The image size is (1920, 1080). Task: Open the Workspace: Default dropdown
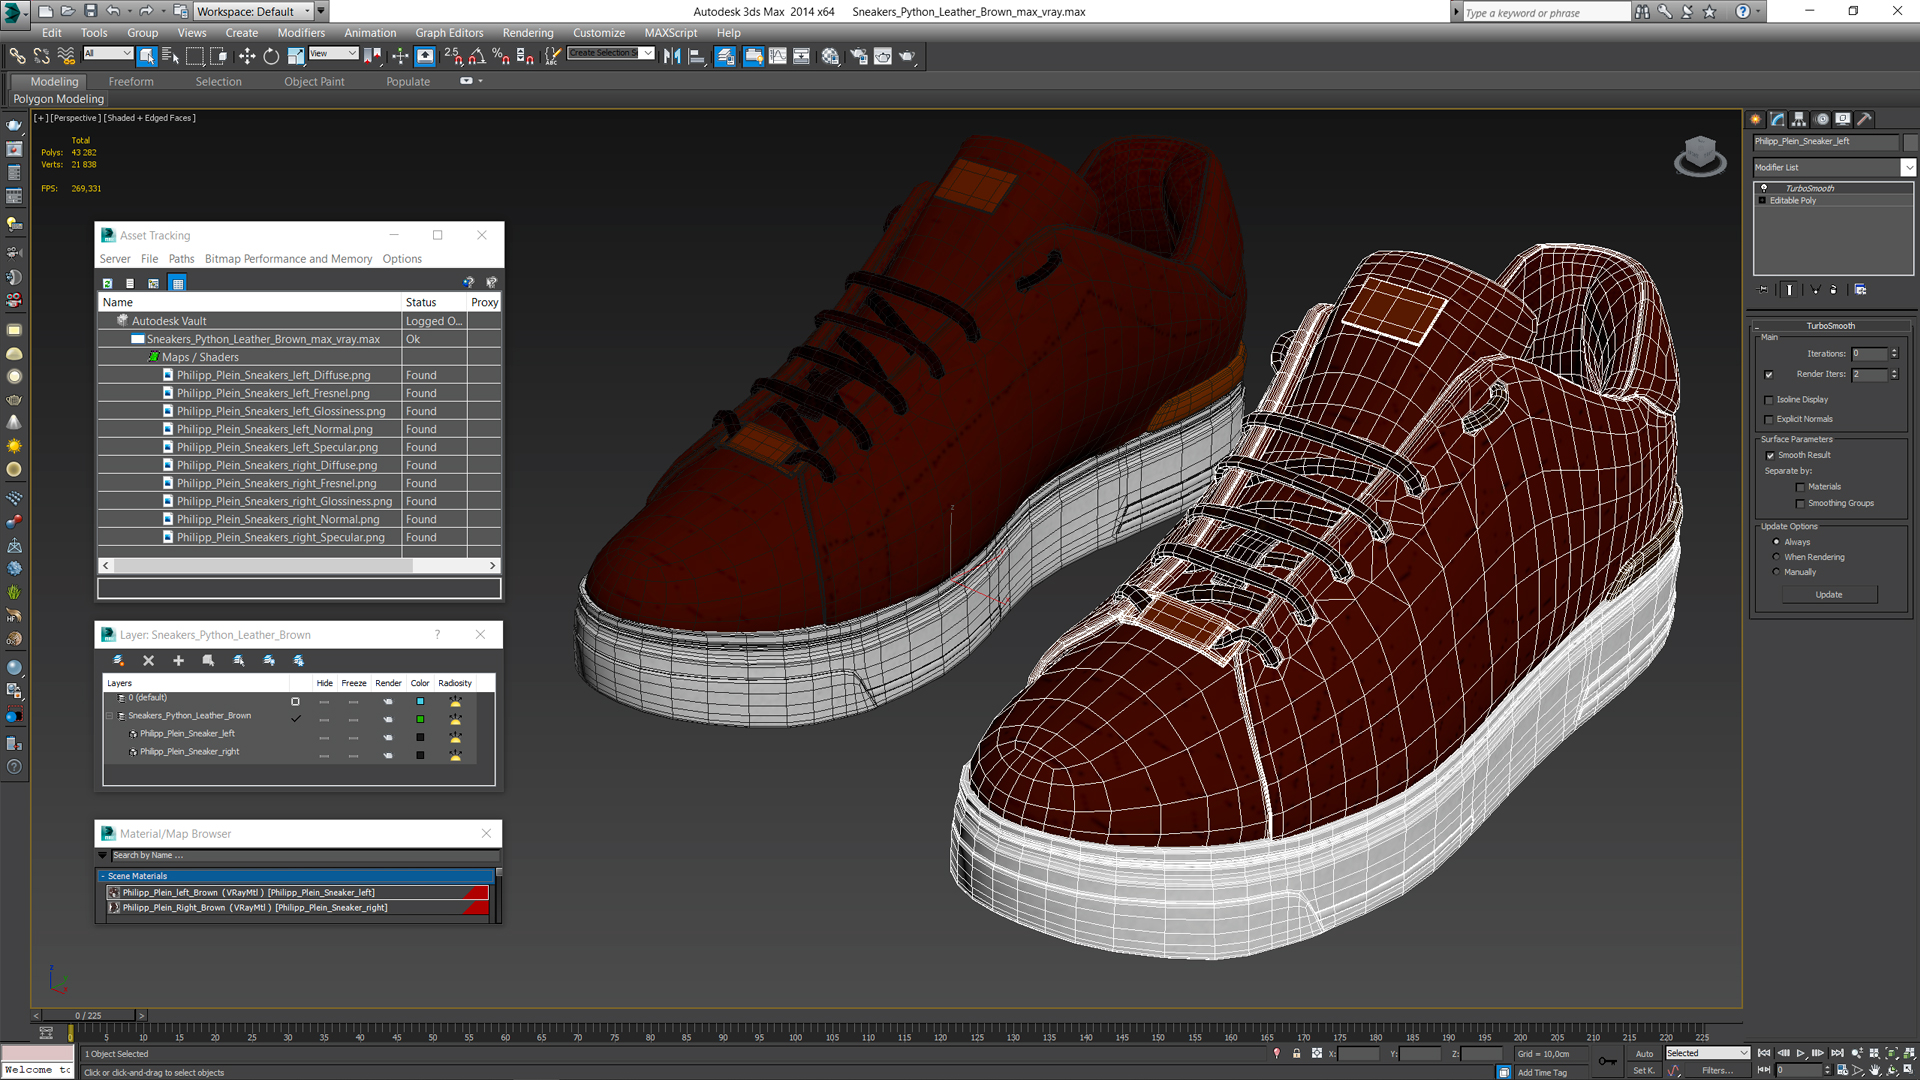click(252, 11)
